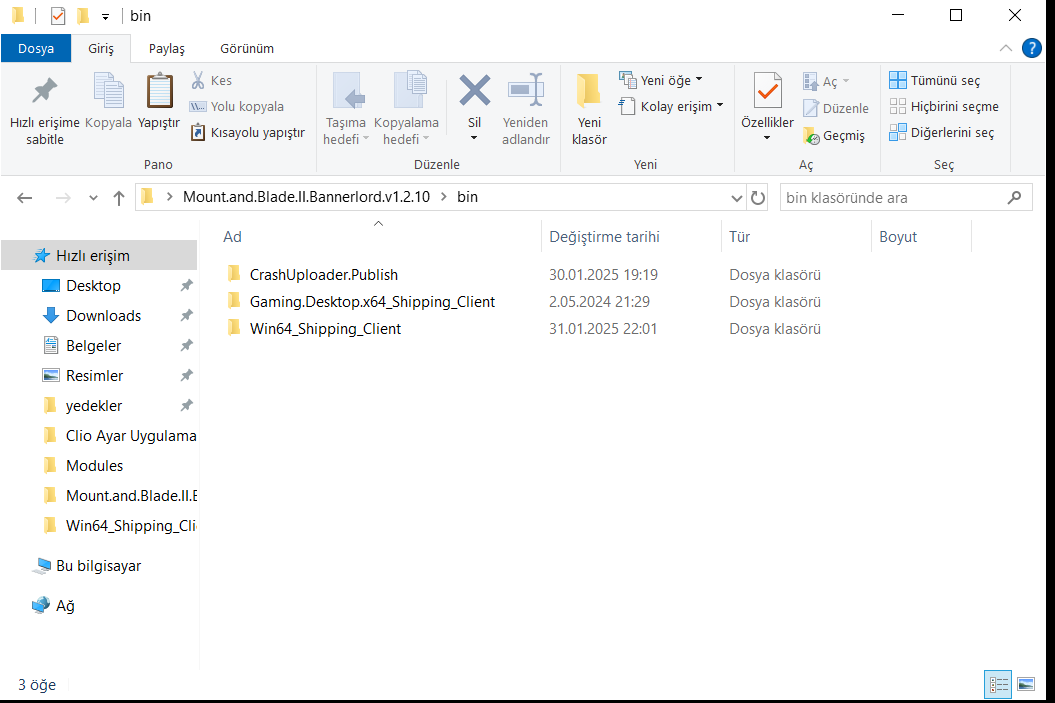Select Ağ (network) in navigation pane
Screen dimensions: 1055x703
pyautogui.click(x=65, y=605)
